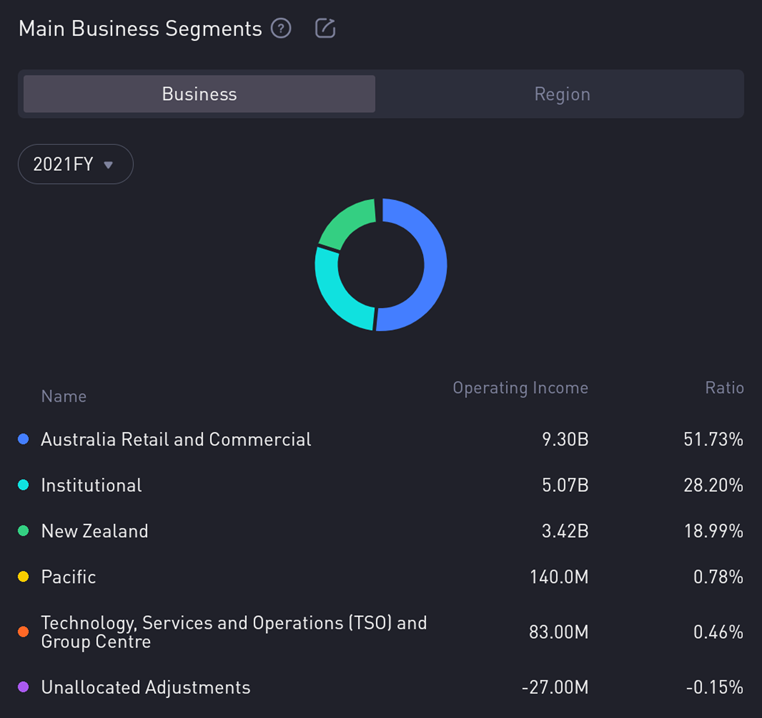This screenshot has width=762, height=718.
Task: Select the Institutional segment name
Action: (x=91, y=485)
